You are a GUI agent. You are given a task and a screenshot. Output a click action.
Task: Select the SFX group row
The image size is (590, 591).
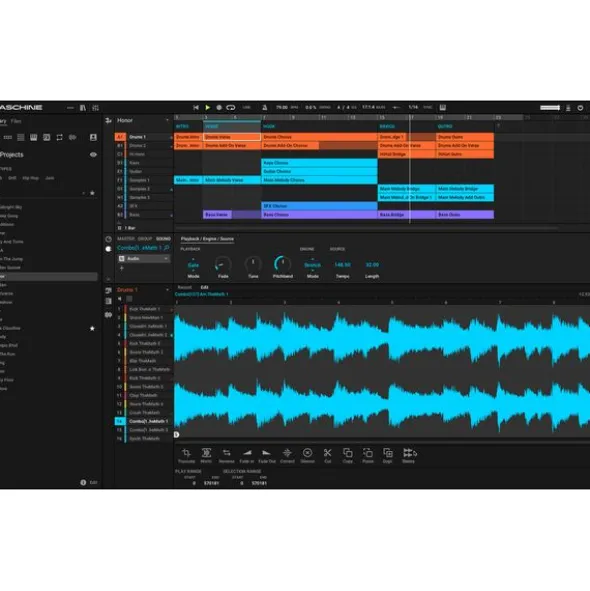[x=144, y=206]
